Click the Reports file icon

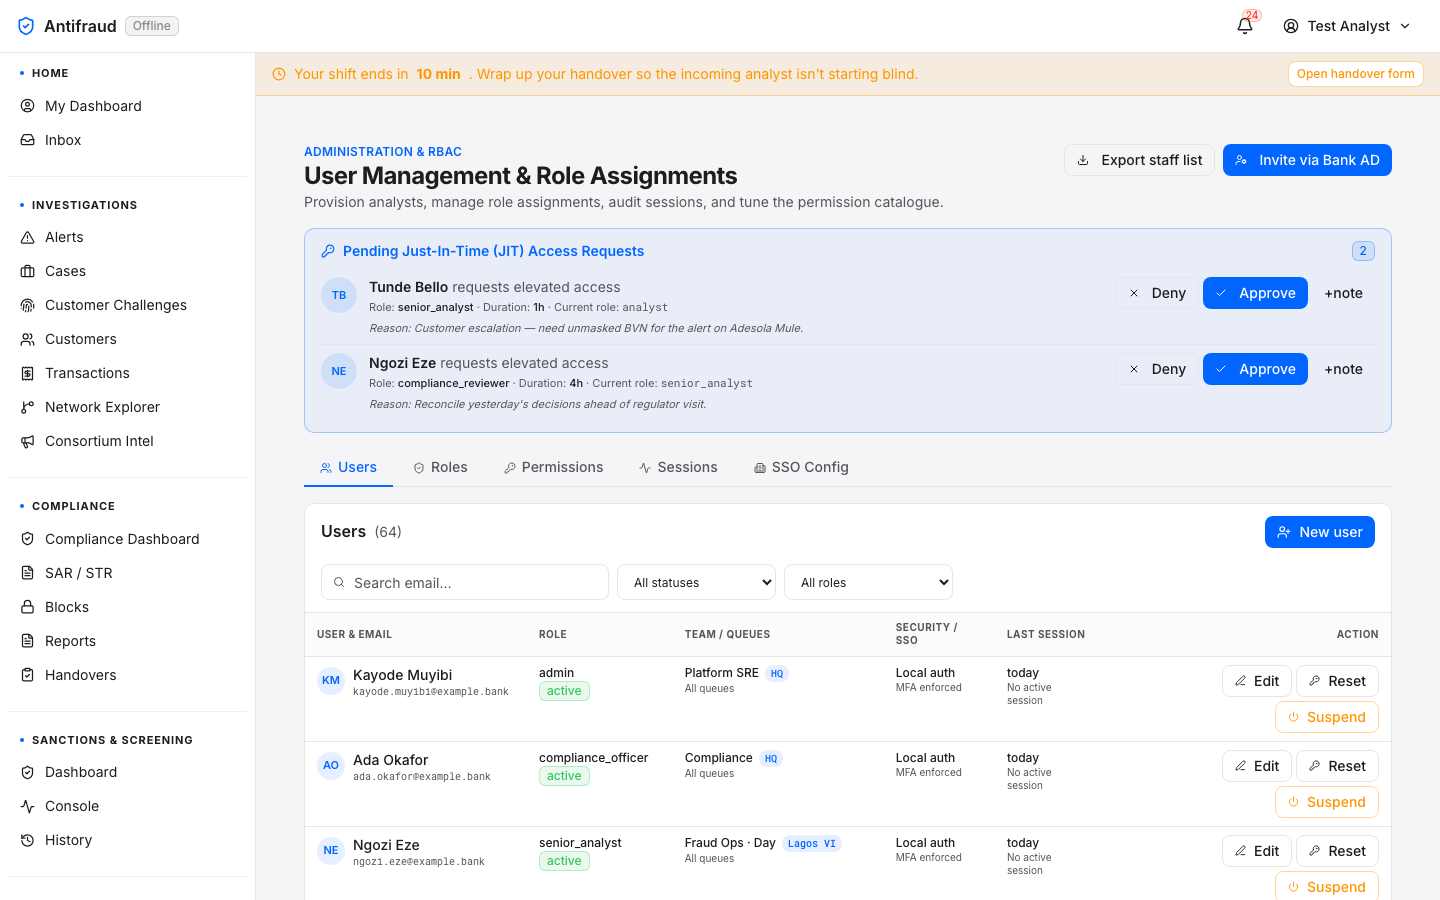click(28, 641)
